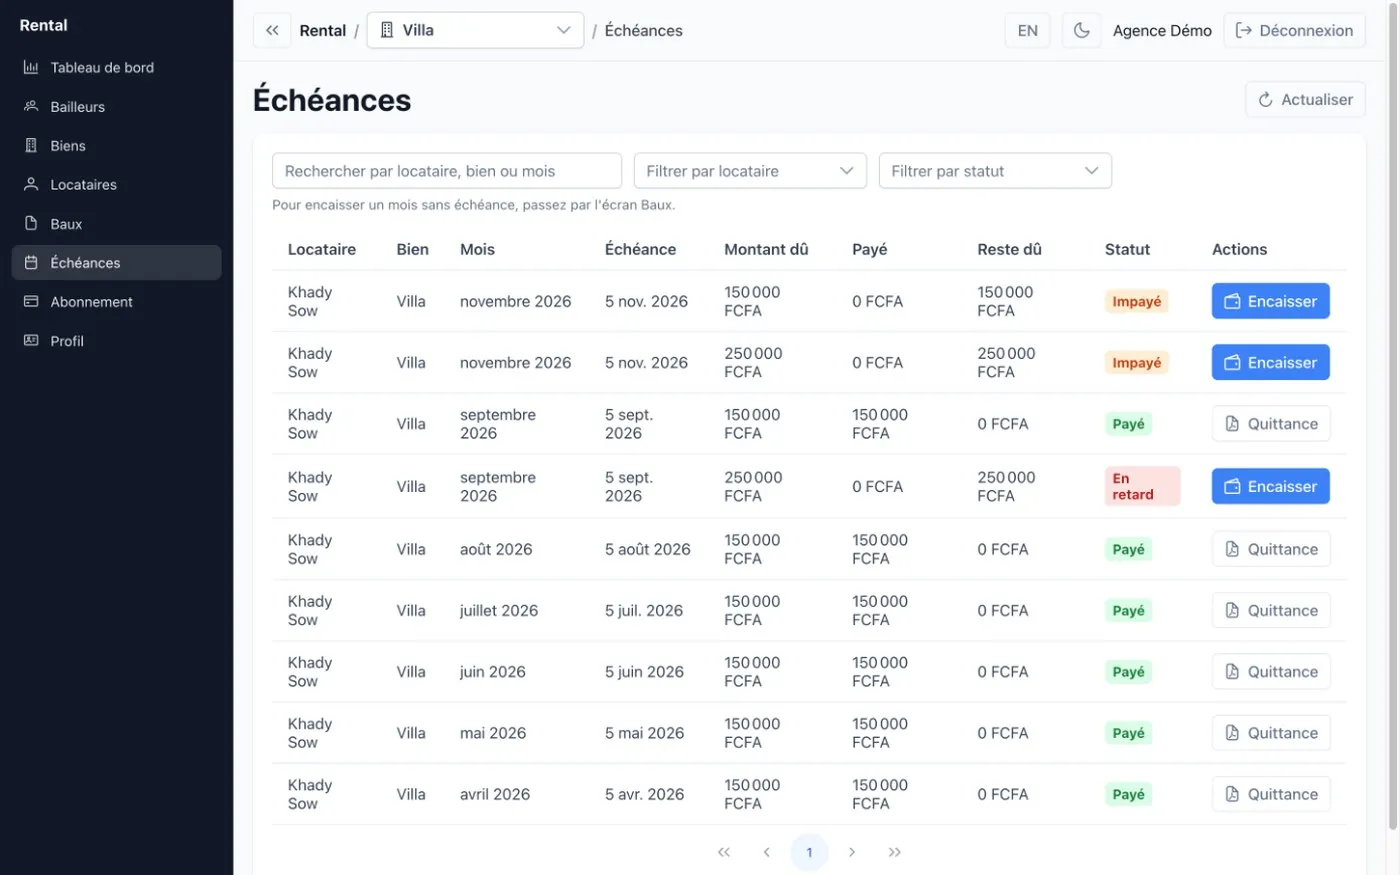Collapse the sidebar with the double-chevron button
This screenshot has height=875, width=1400.
click(272, 30)
